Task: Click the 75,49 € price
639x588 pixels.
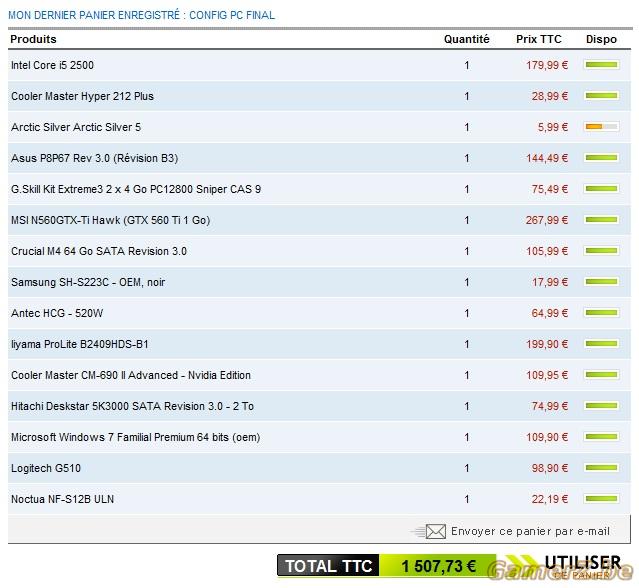Action: click(550, 189)
